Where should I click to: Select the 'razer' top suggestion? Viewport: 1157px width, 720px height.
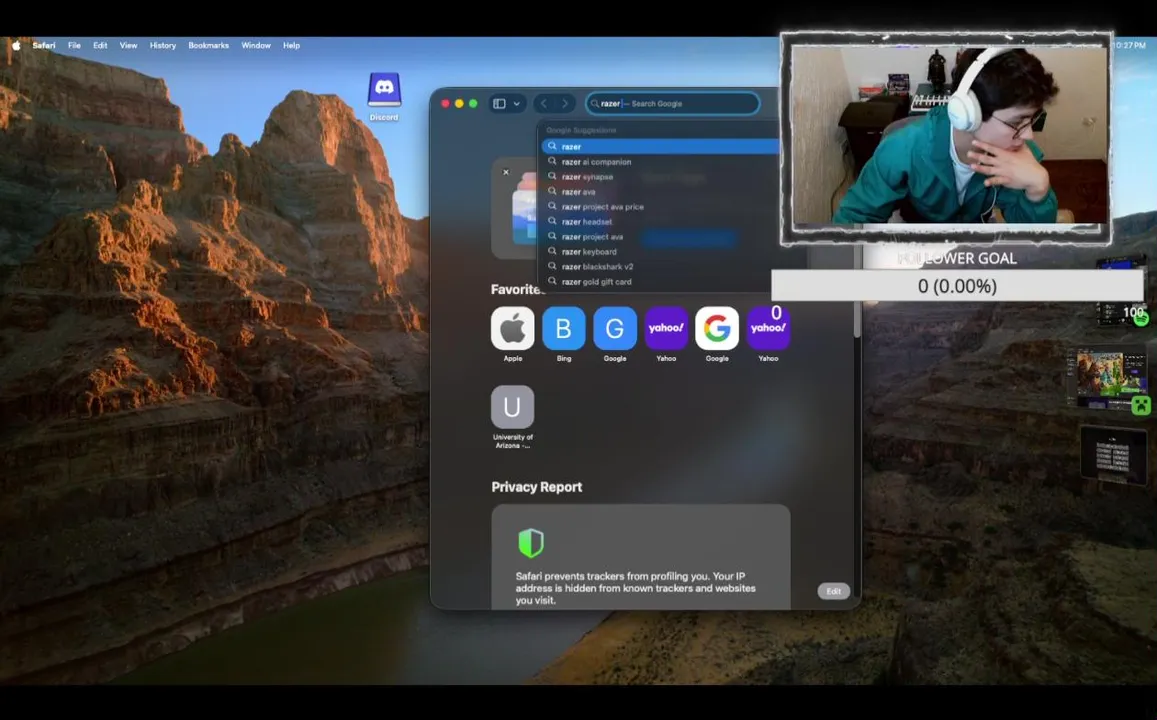(x=660, y=147)
